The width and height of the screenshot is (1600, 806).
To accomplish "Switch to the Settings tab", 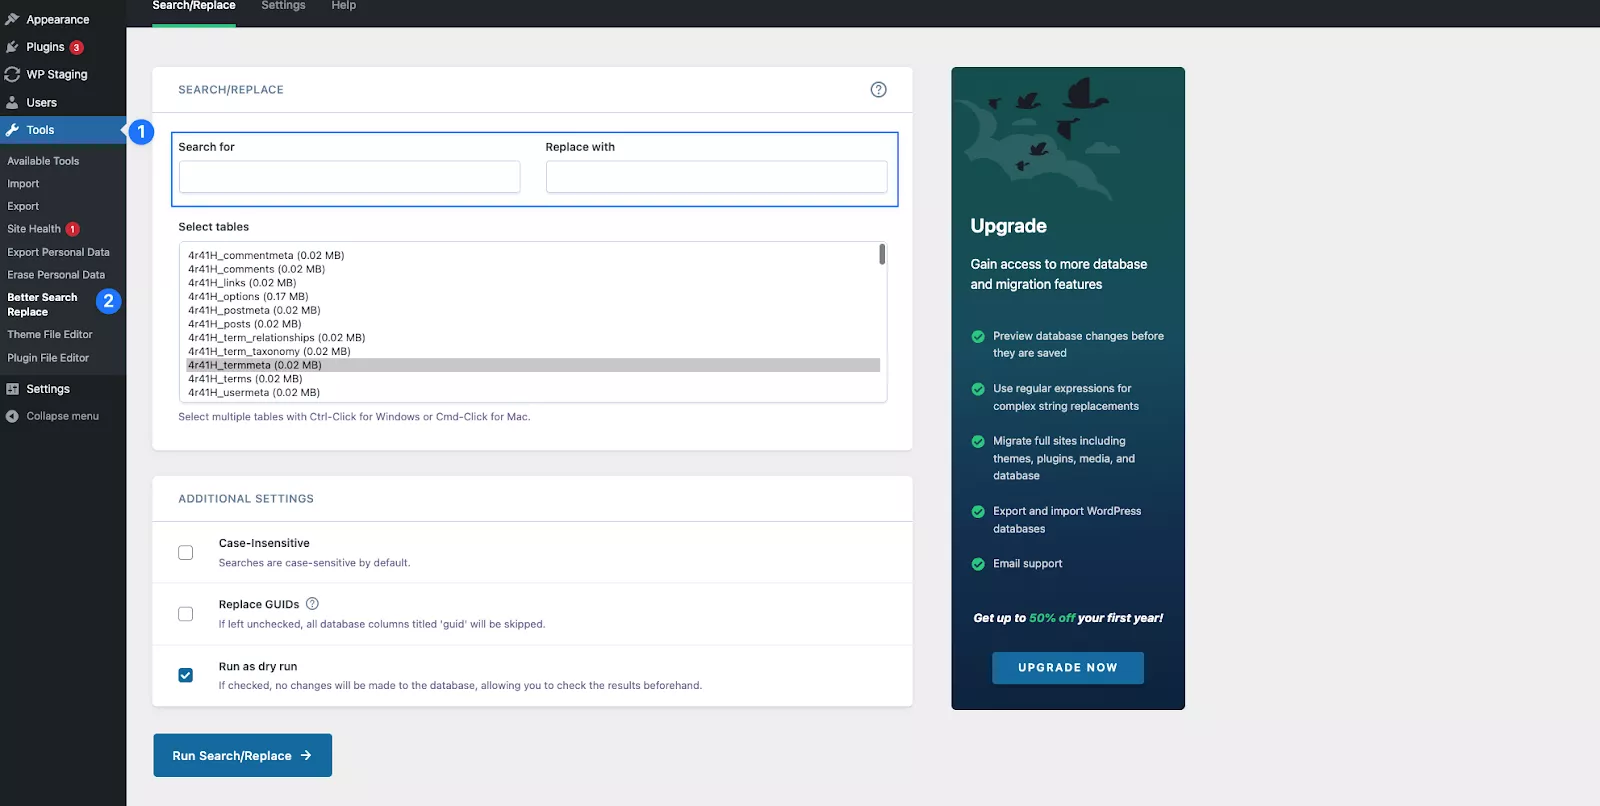I will coord(283,6).
